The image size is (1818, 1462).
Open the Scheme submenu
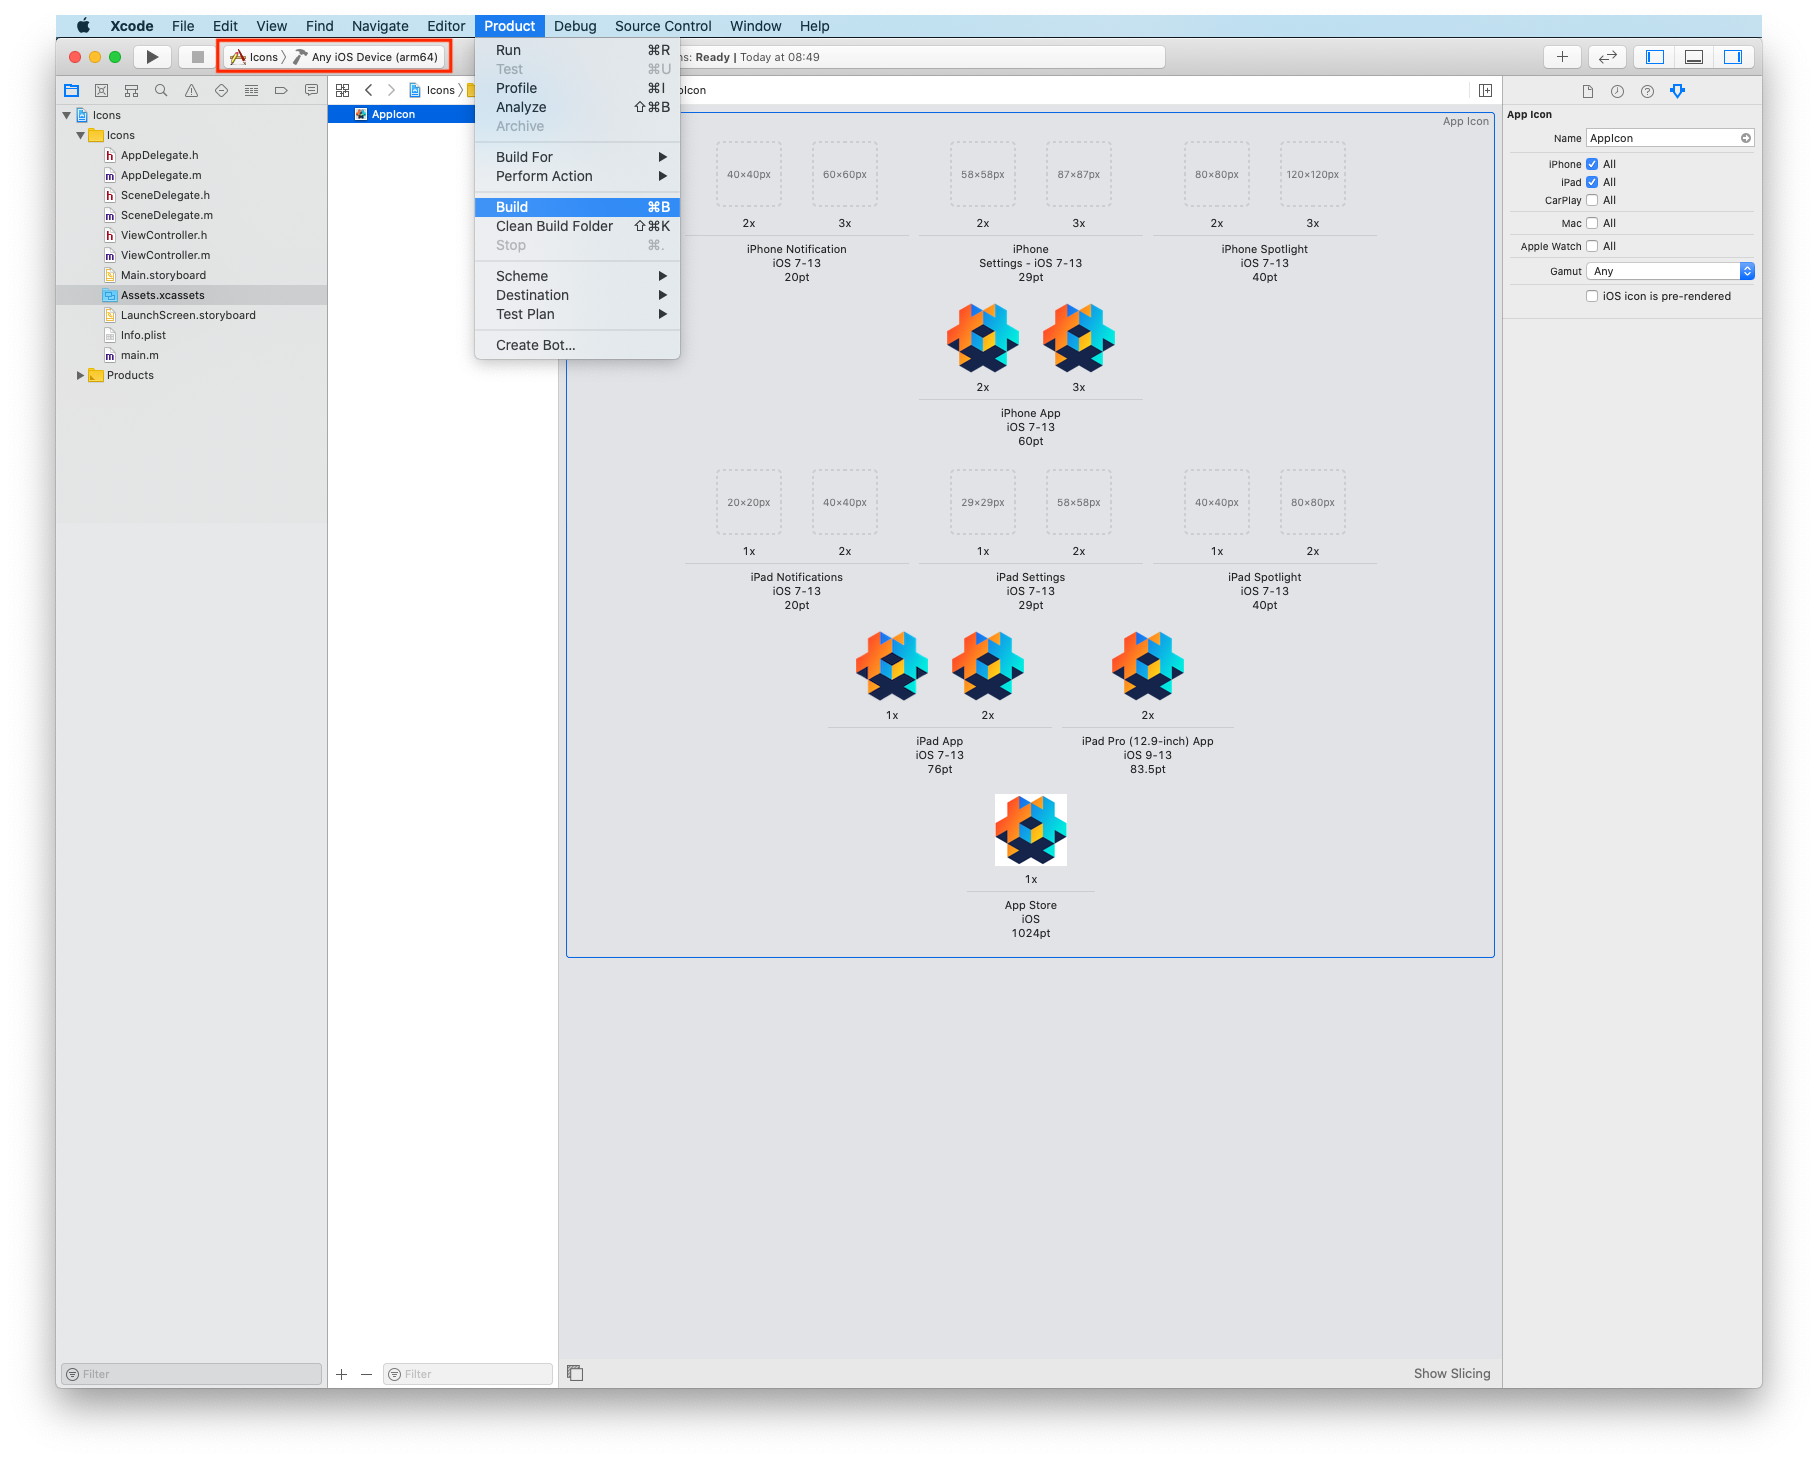coord(577,276)
